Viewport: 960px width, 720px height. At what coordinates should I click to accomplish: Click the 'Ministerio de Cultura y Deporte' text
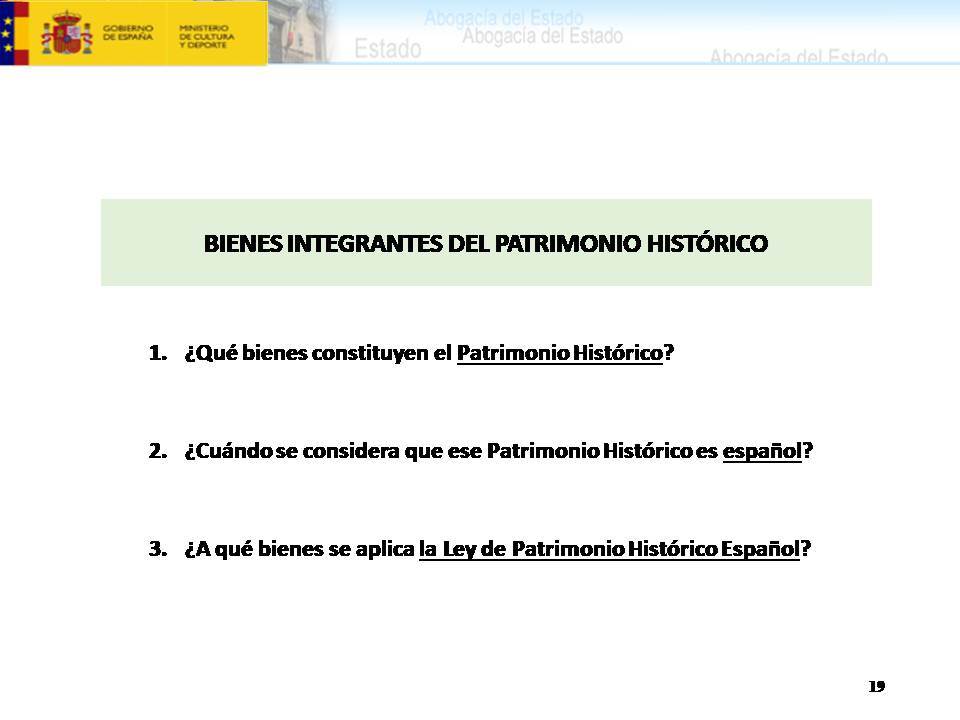pos(206,36)
